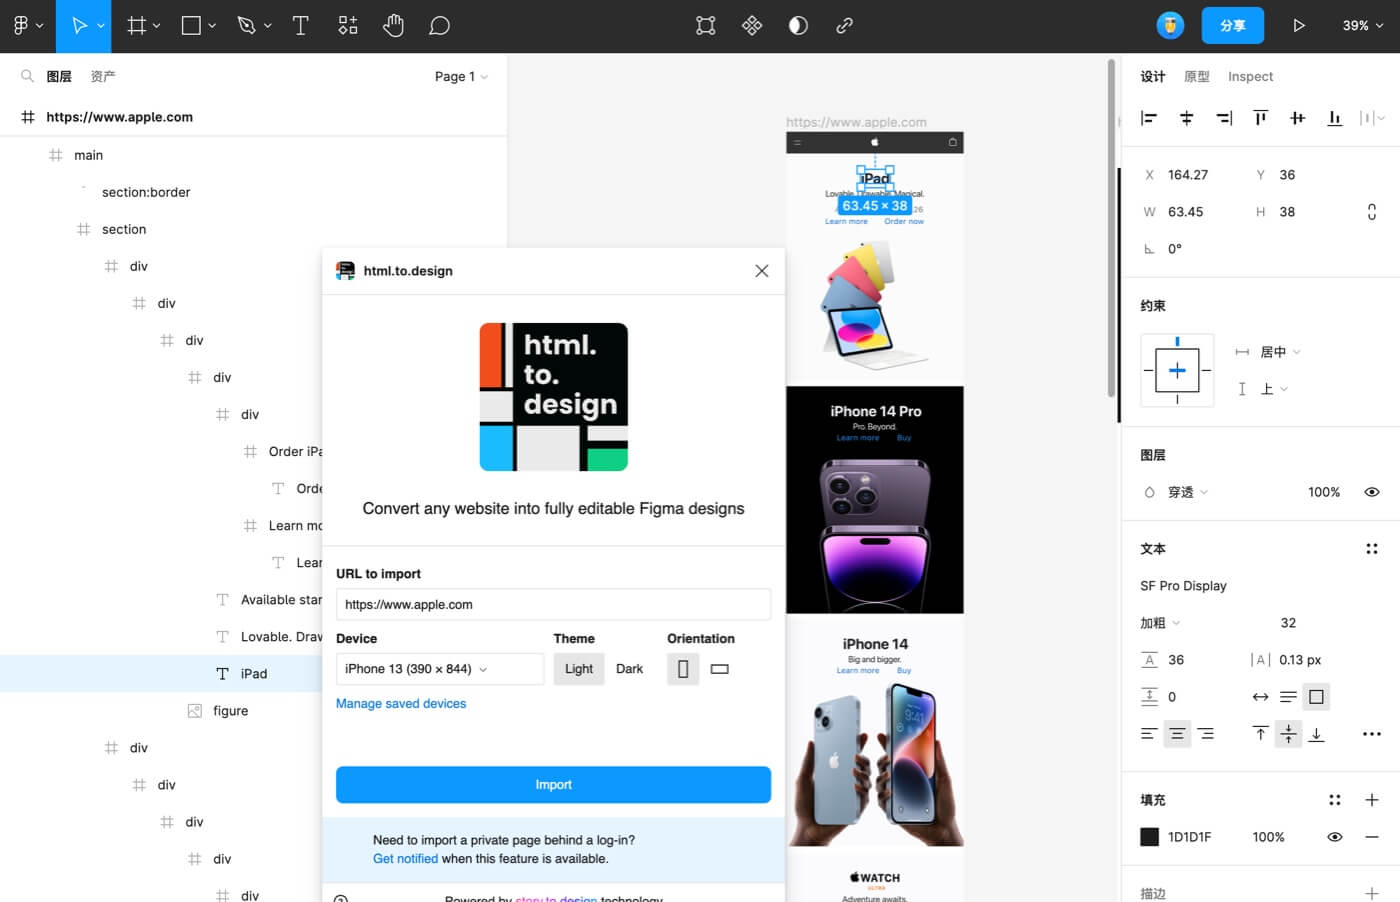This screenshot has height=902, width=1400.
Task: Switch to the 资产 assets tab
Action: tap(103, 76)
